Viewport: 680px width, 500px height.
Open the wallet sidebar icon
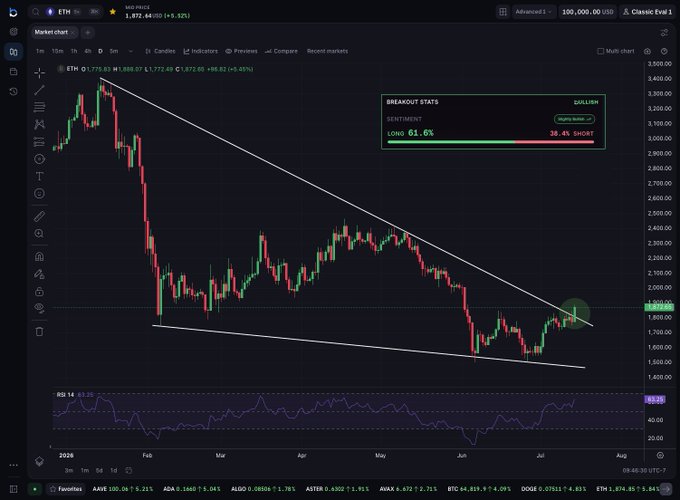click(13, 72)
